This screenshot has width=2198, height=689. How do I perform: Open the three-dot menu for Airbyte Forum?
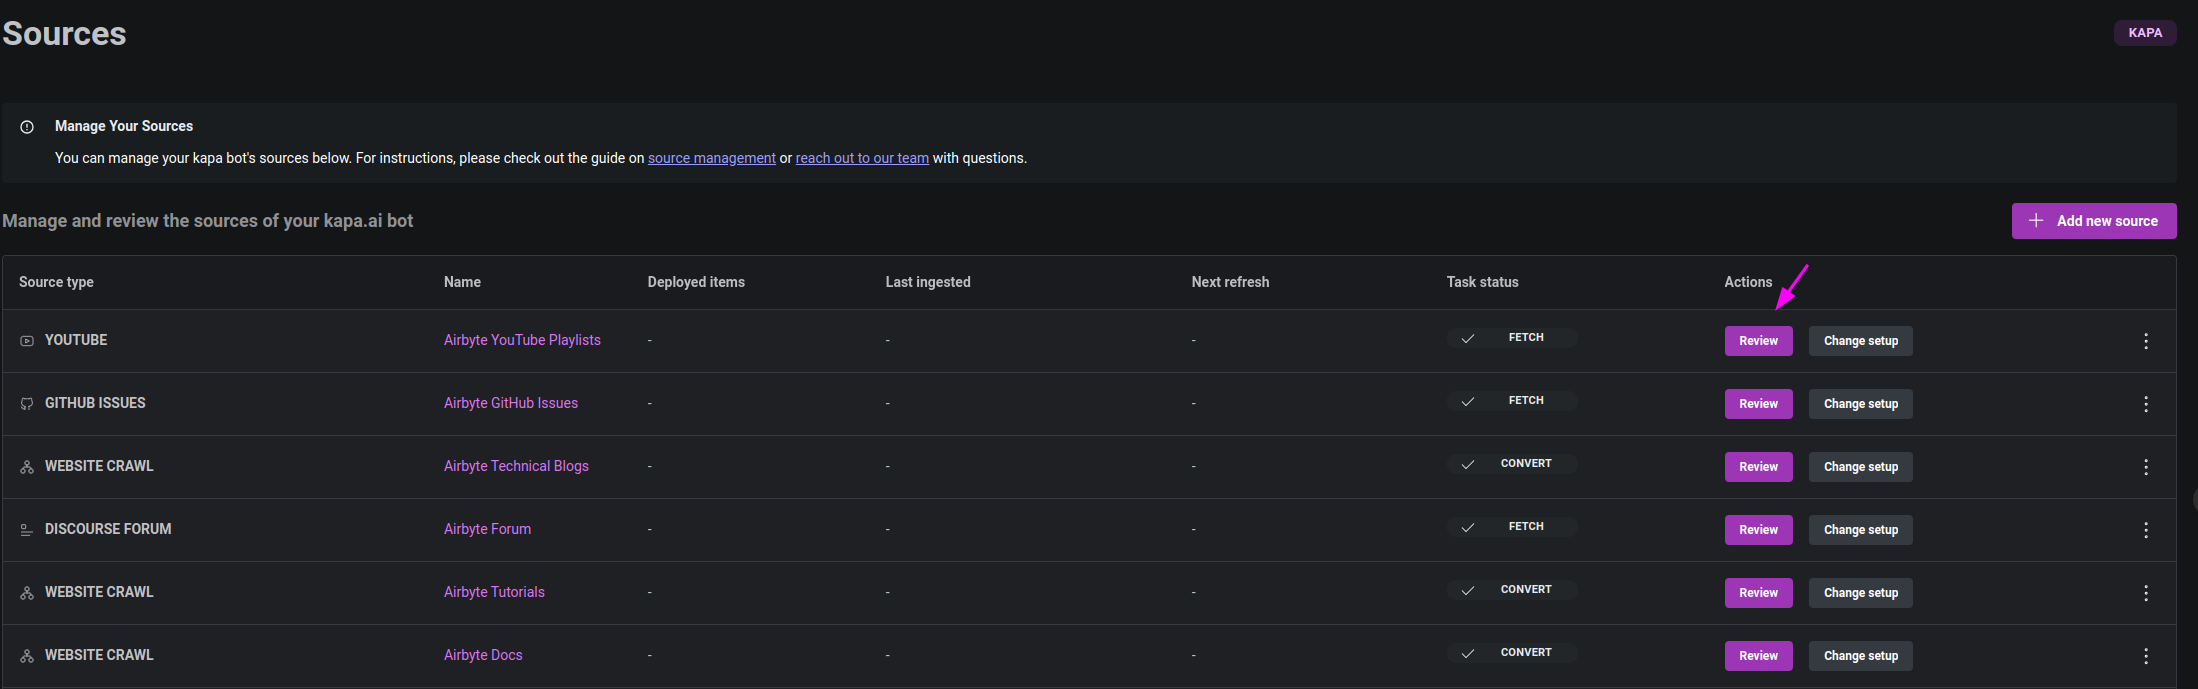point(2146,530)
